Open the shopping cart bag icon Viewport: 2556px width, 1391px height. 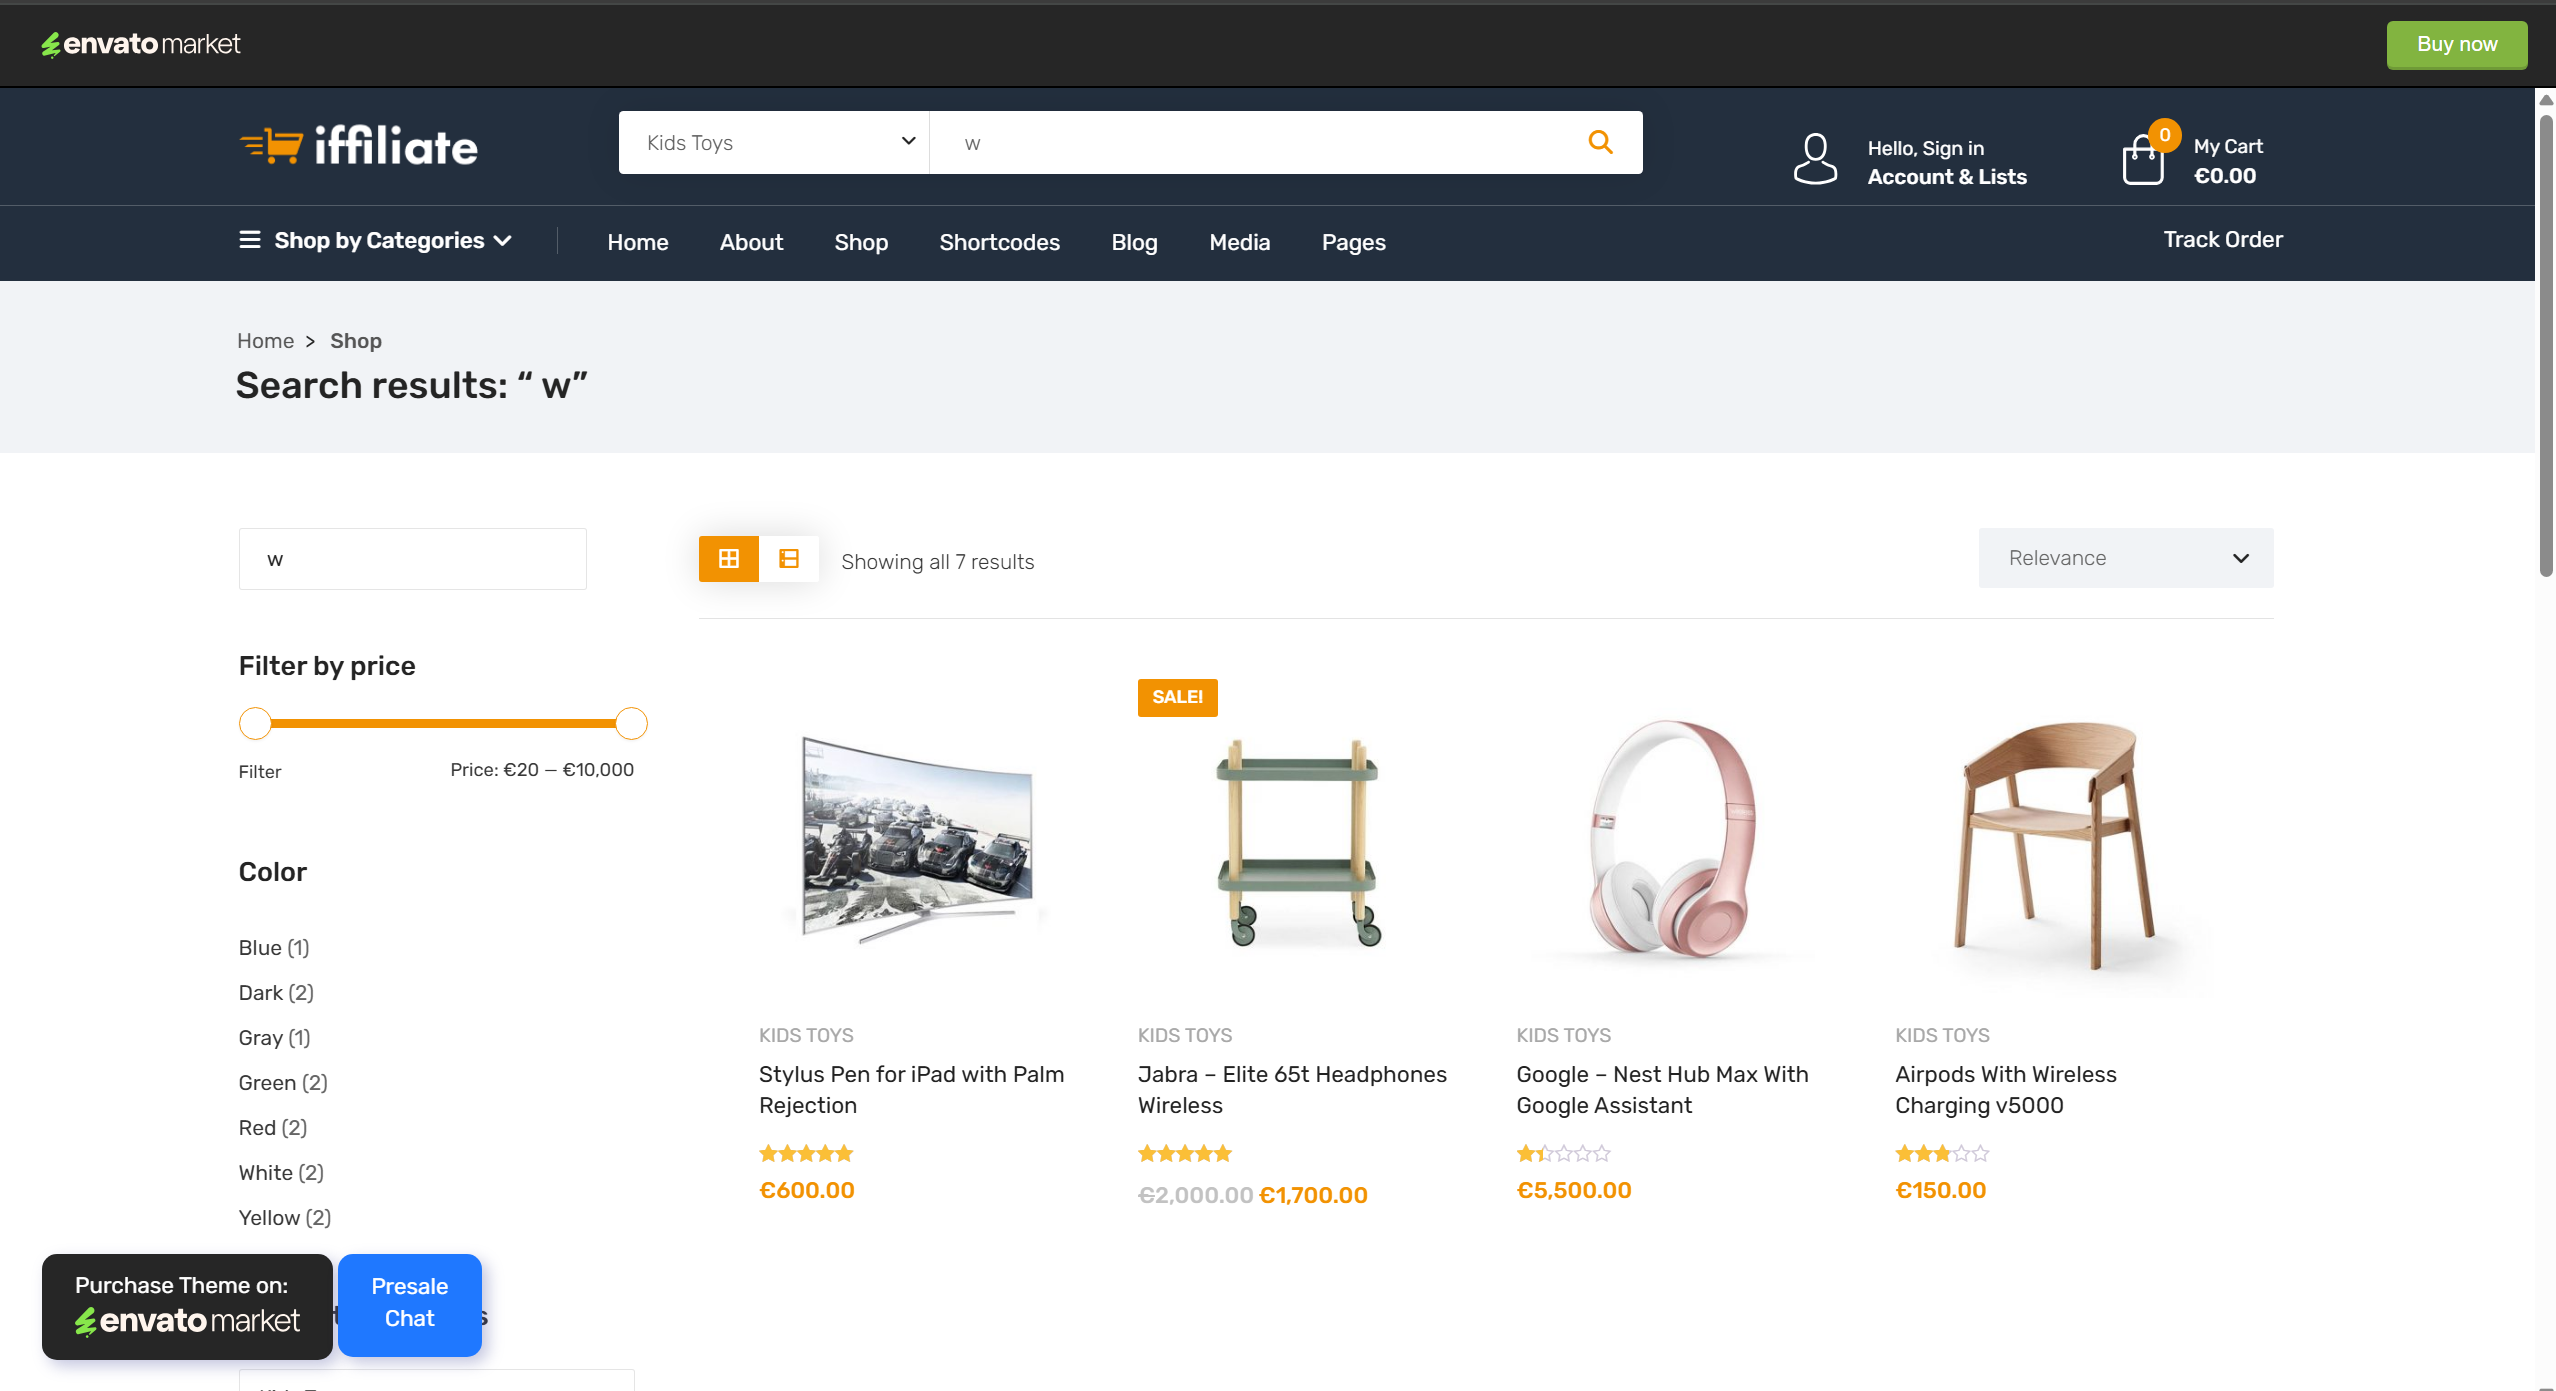[2143, 160]
